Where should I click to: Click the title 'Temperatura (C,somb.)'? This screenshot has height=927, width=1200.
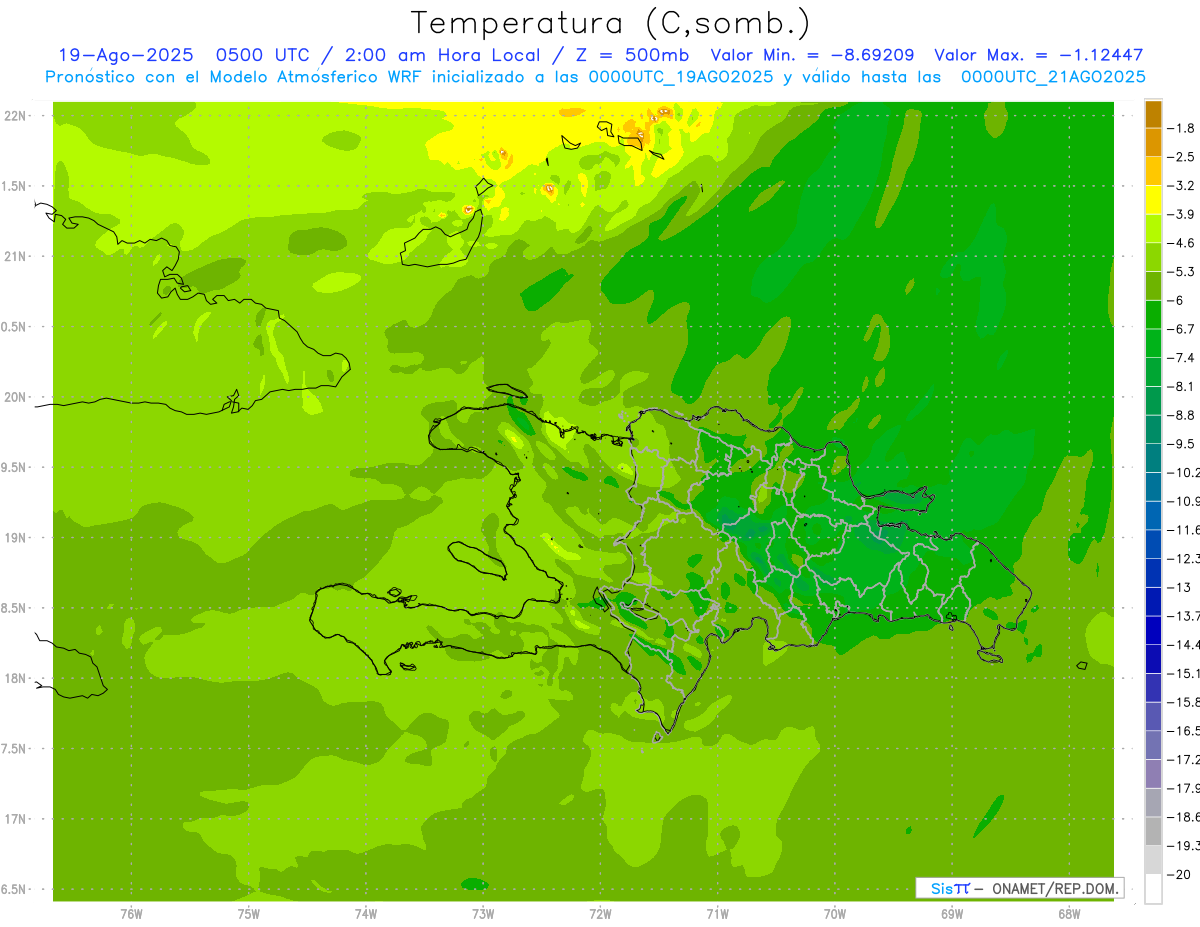(x=611, y=23)
